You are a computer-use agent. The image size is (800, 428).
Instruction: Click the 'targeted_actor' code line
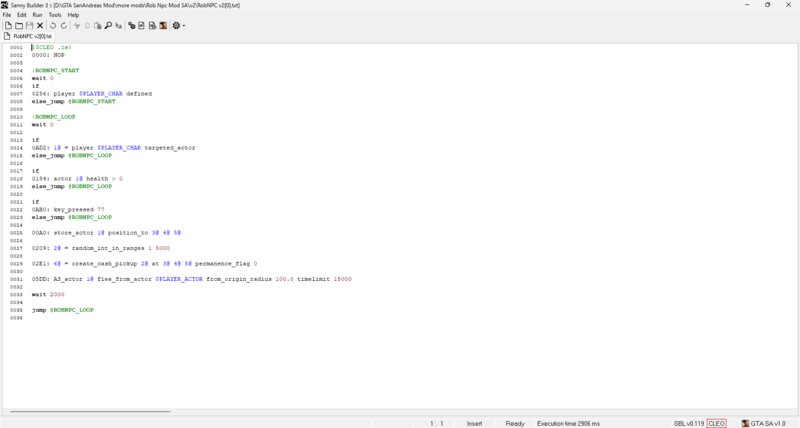pos(113,148)
